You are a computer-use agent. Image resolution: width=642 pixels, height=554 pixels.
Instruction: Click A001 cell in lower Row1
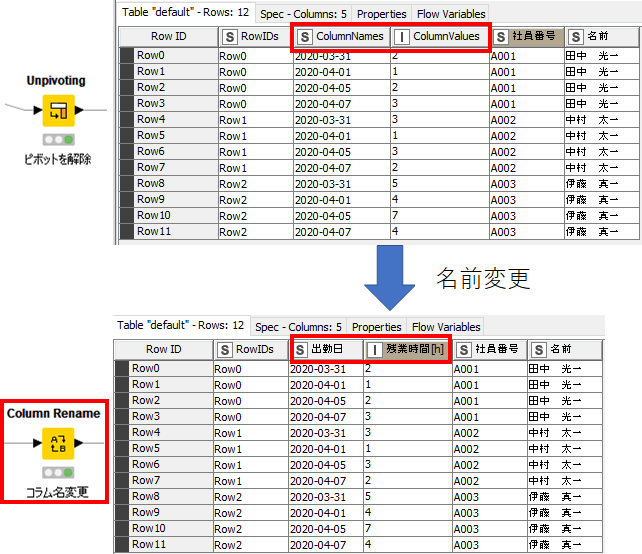tap(490, 384)
